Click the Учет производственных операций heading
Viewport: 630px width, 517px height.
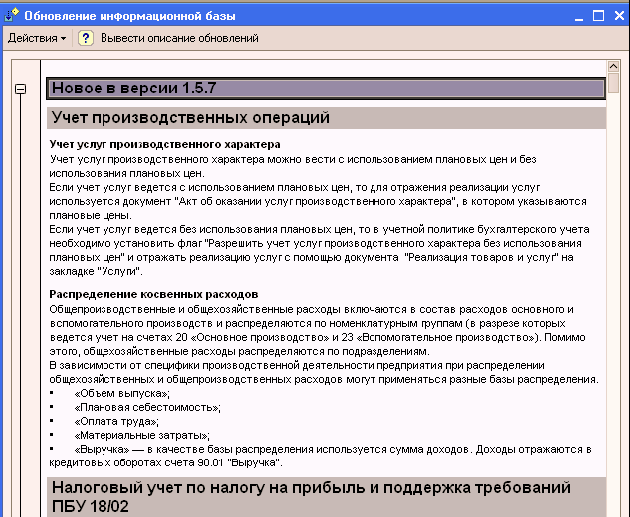[191, 118]
